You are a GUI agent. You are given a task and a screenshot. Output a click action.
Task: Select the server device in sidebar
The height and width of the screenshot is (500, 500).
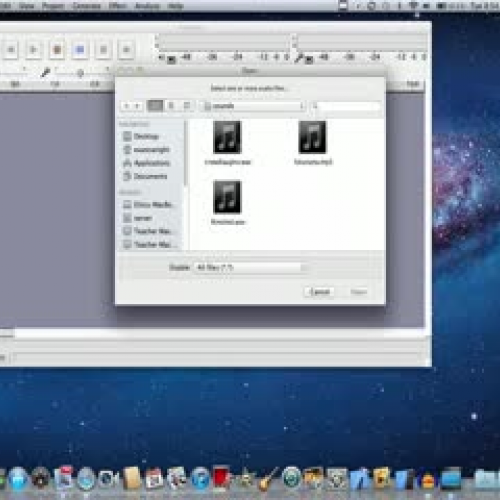pyautogui.click(x=138, y=218)
